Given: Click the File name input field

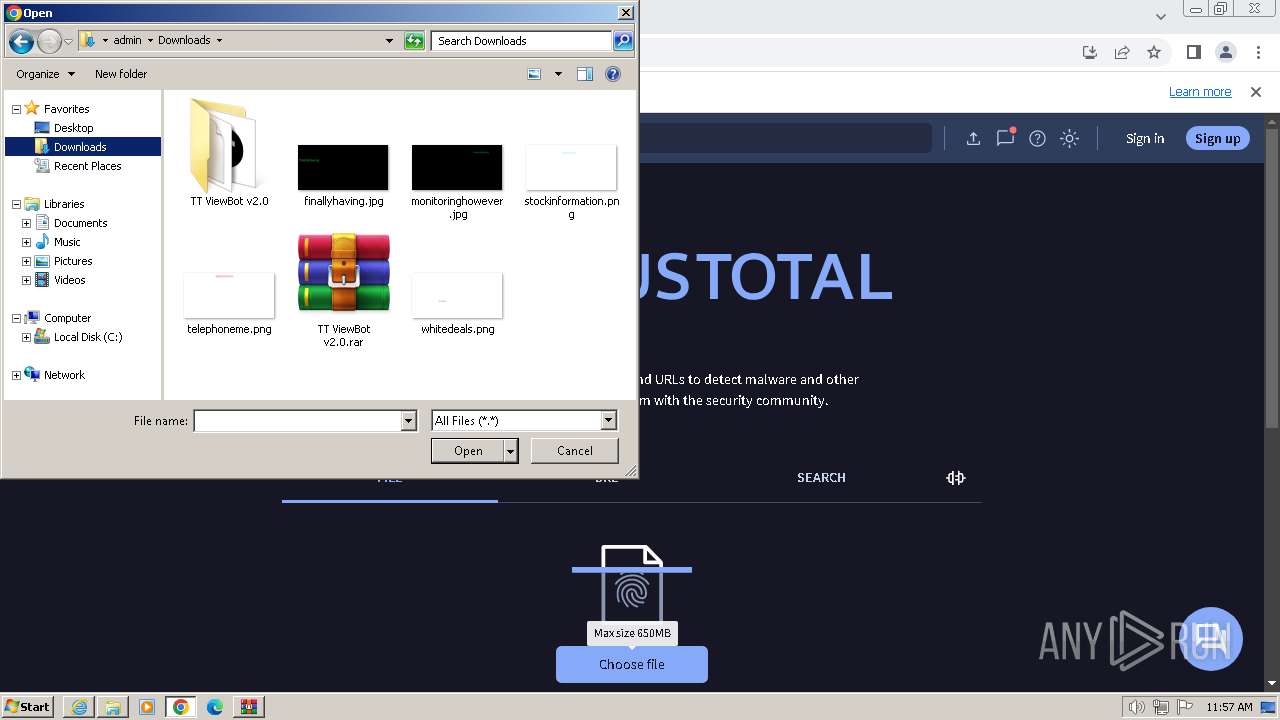Looking at the screenshot, I should (297, 421).
